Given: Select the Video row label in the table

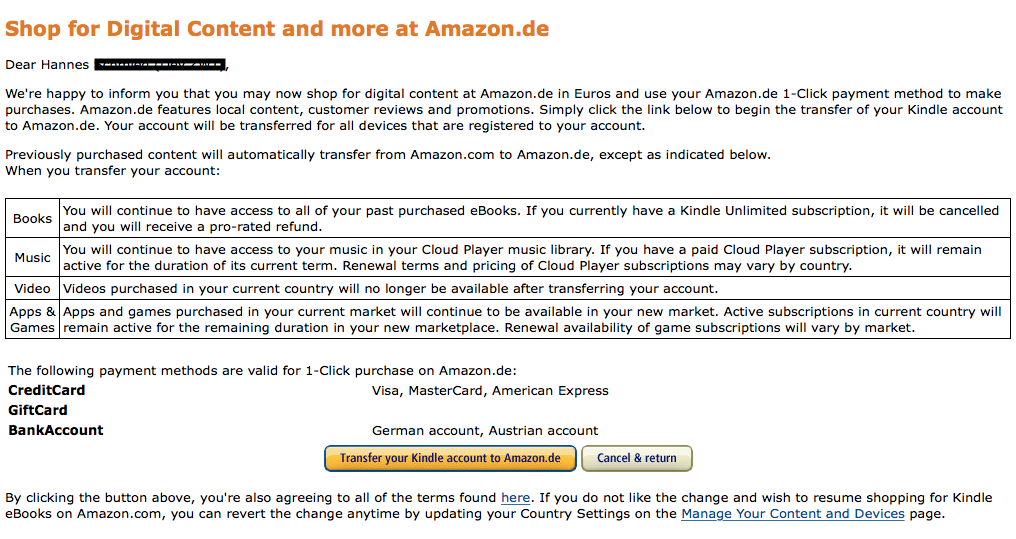Looking at the screenshot, I should pos(33,289).
